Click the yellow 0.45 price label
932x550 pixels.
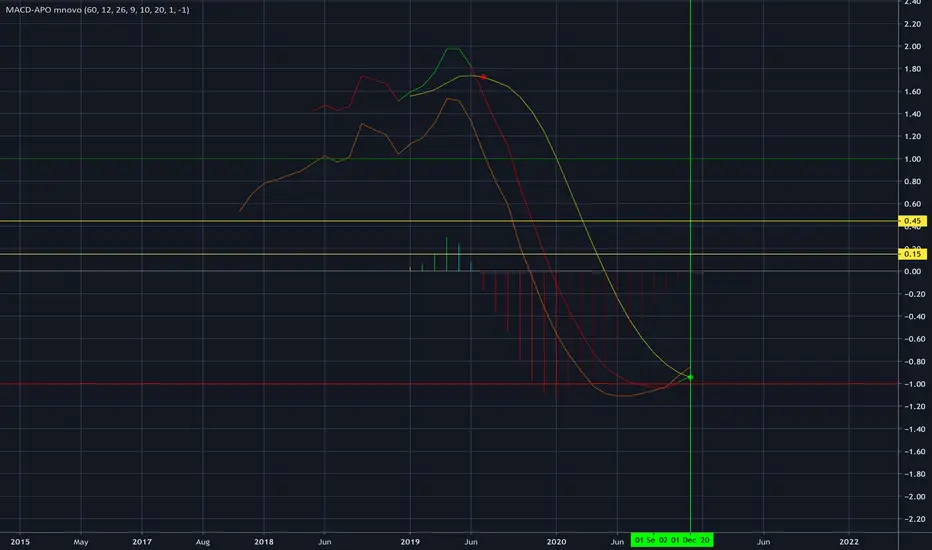pos(912,221)
